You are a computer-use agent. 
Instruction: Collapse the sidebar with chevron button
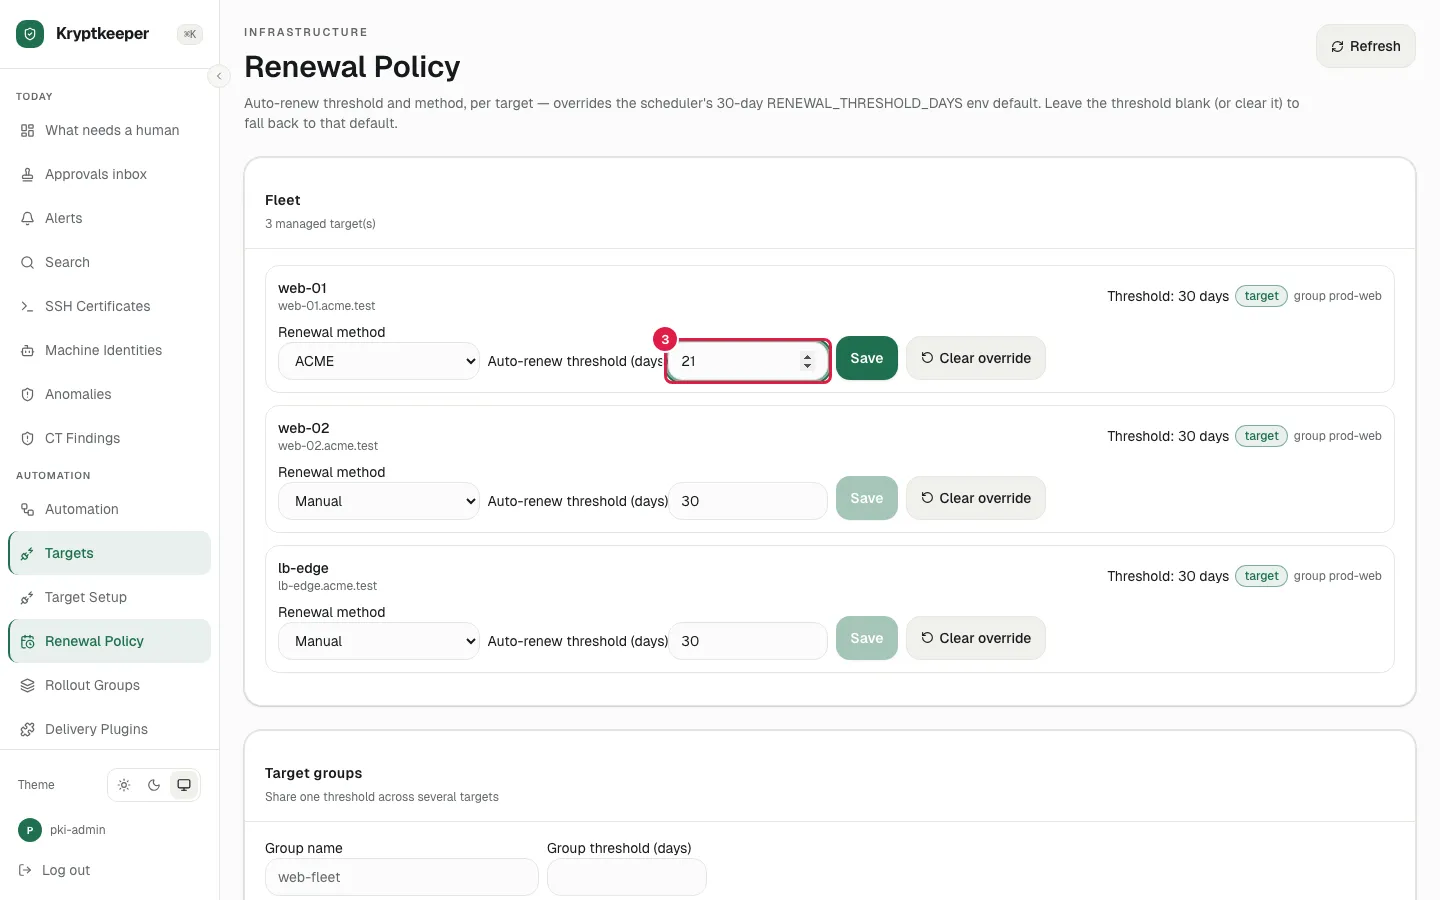tap(219, 76)
